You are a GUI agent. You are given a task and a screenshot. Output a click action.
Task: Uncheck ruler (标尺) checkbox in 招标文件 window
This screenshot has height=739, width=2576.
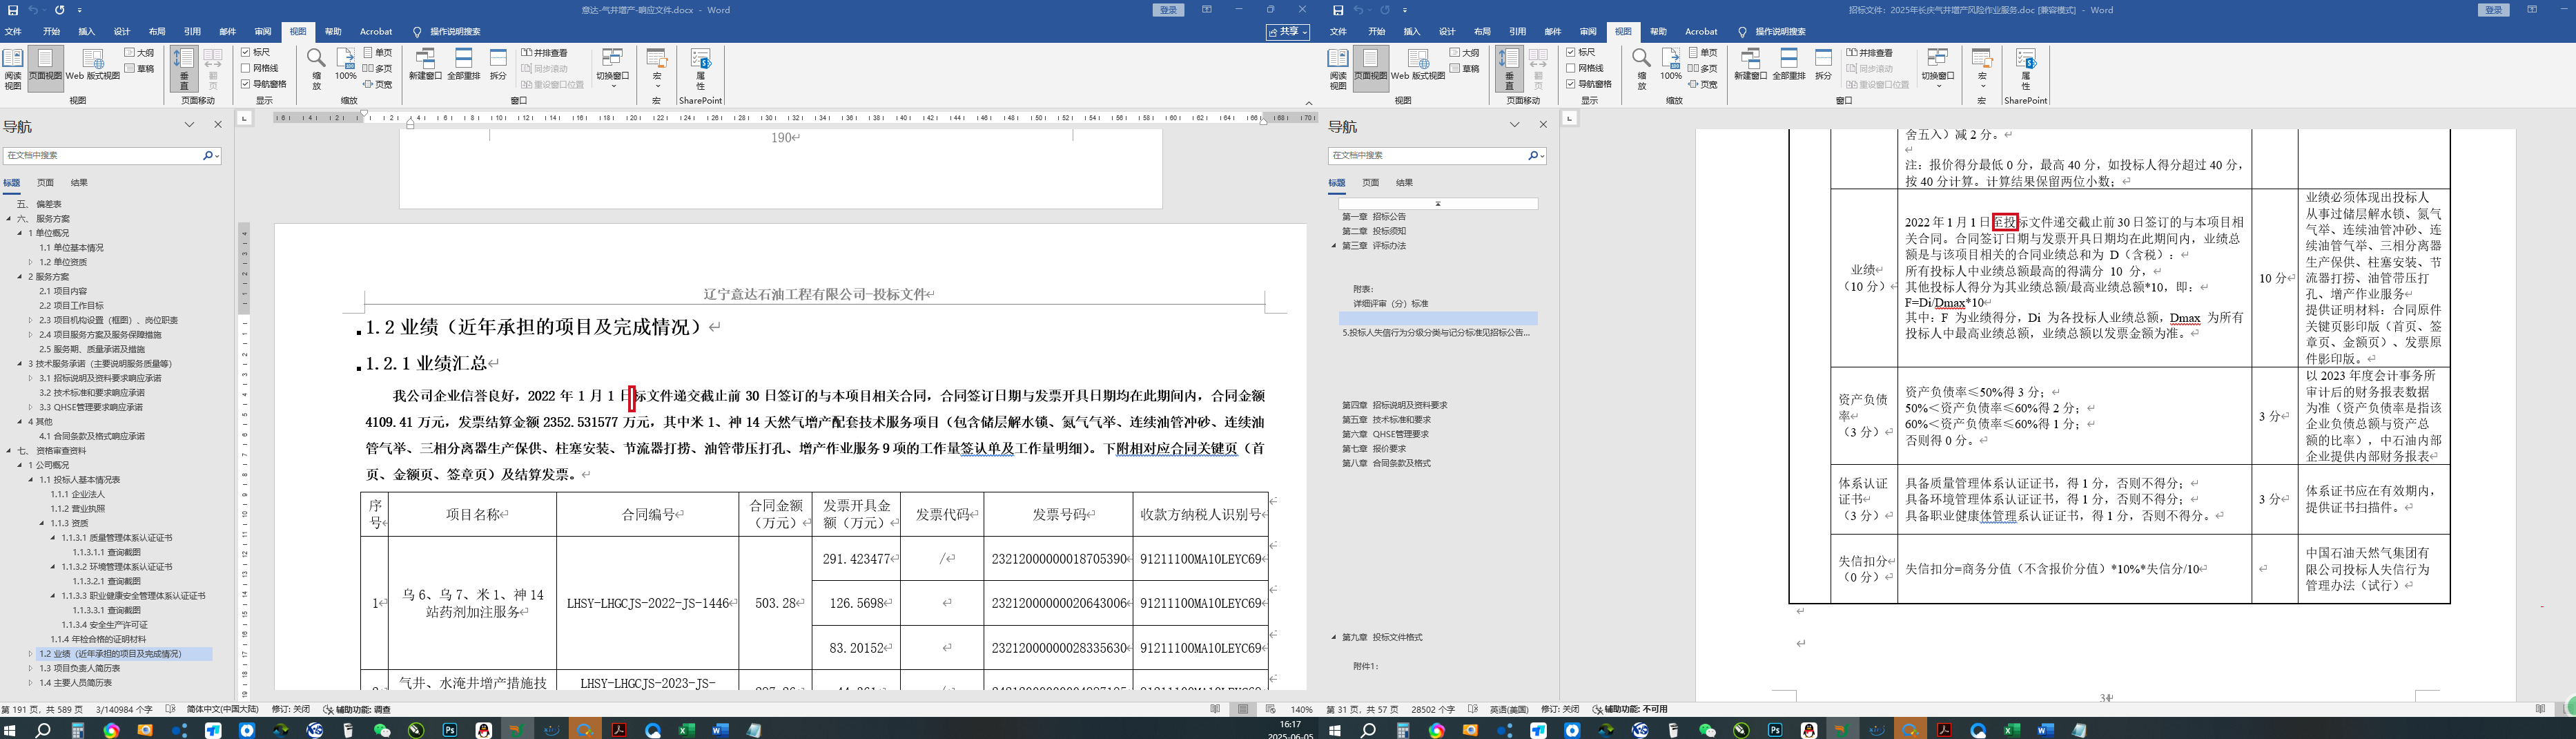pos(1571,52)
